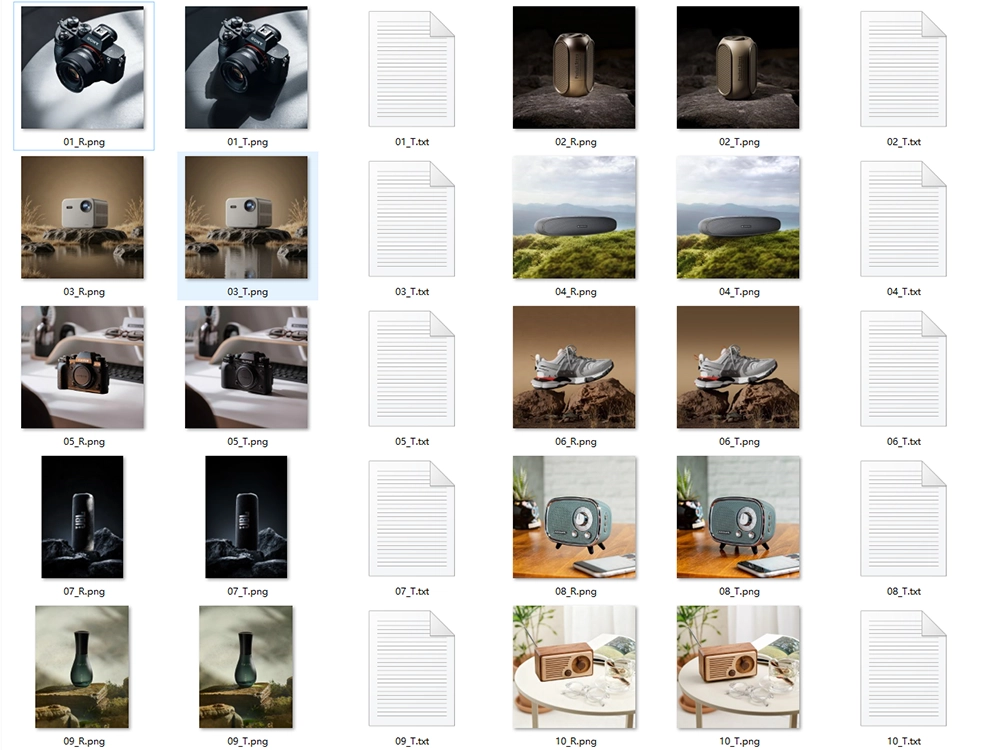Viewport: 1000px width, 750px height.
Task: Click the 04_T.txt file icon
Action: [903, 218]
